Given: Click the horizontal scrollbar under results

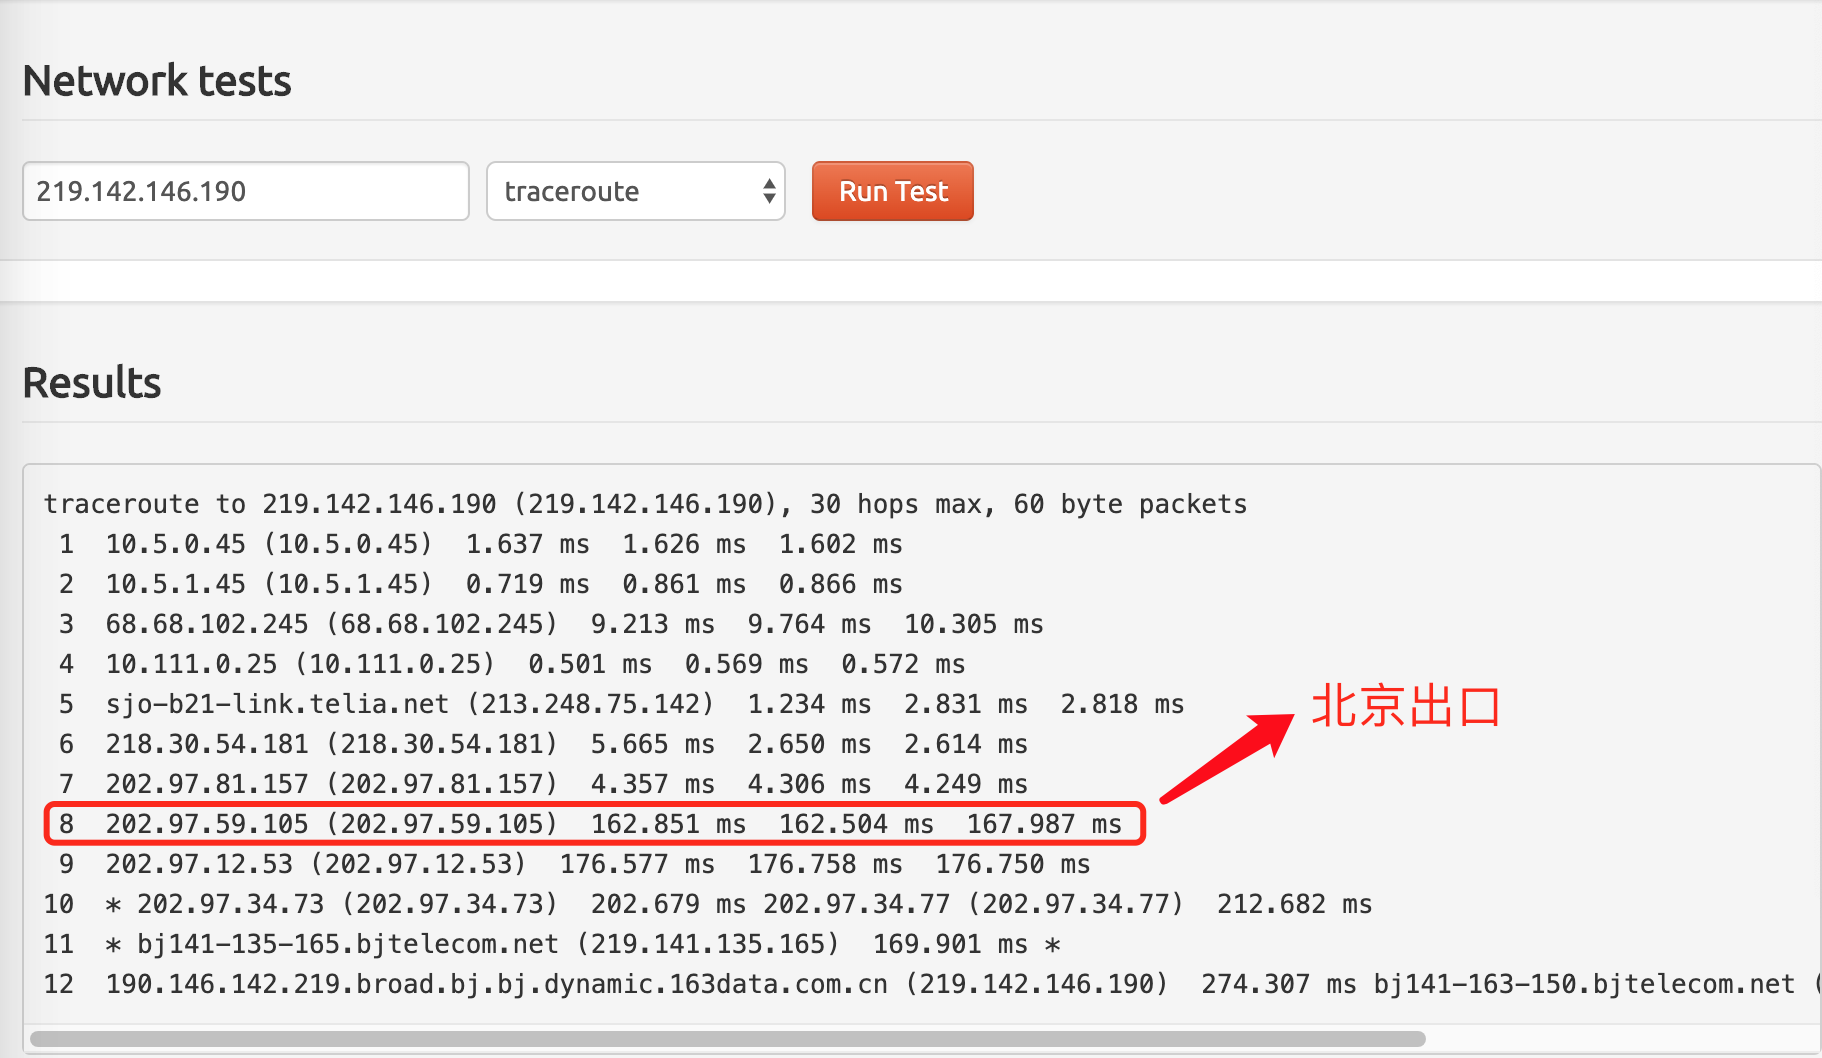Looking at the screenshot, I should pos(728,1039).
